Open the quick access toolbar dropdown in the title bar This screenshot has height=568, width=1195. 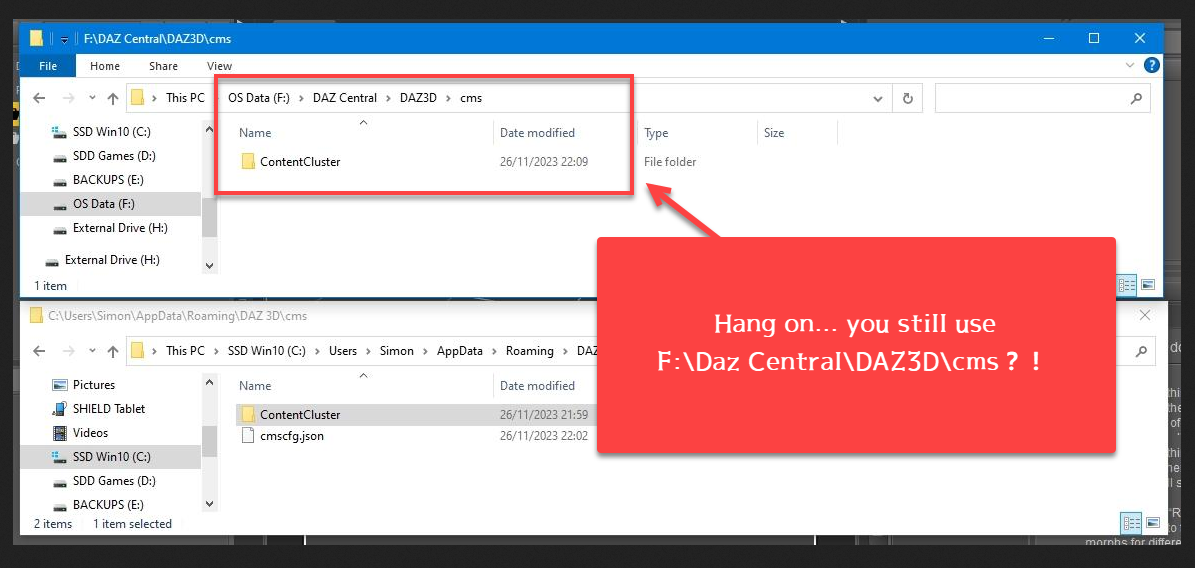[x=65, y=38]
